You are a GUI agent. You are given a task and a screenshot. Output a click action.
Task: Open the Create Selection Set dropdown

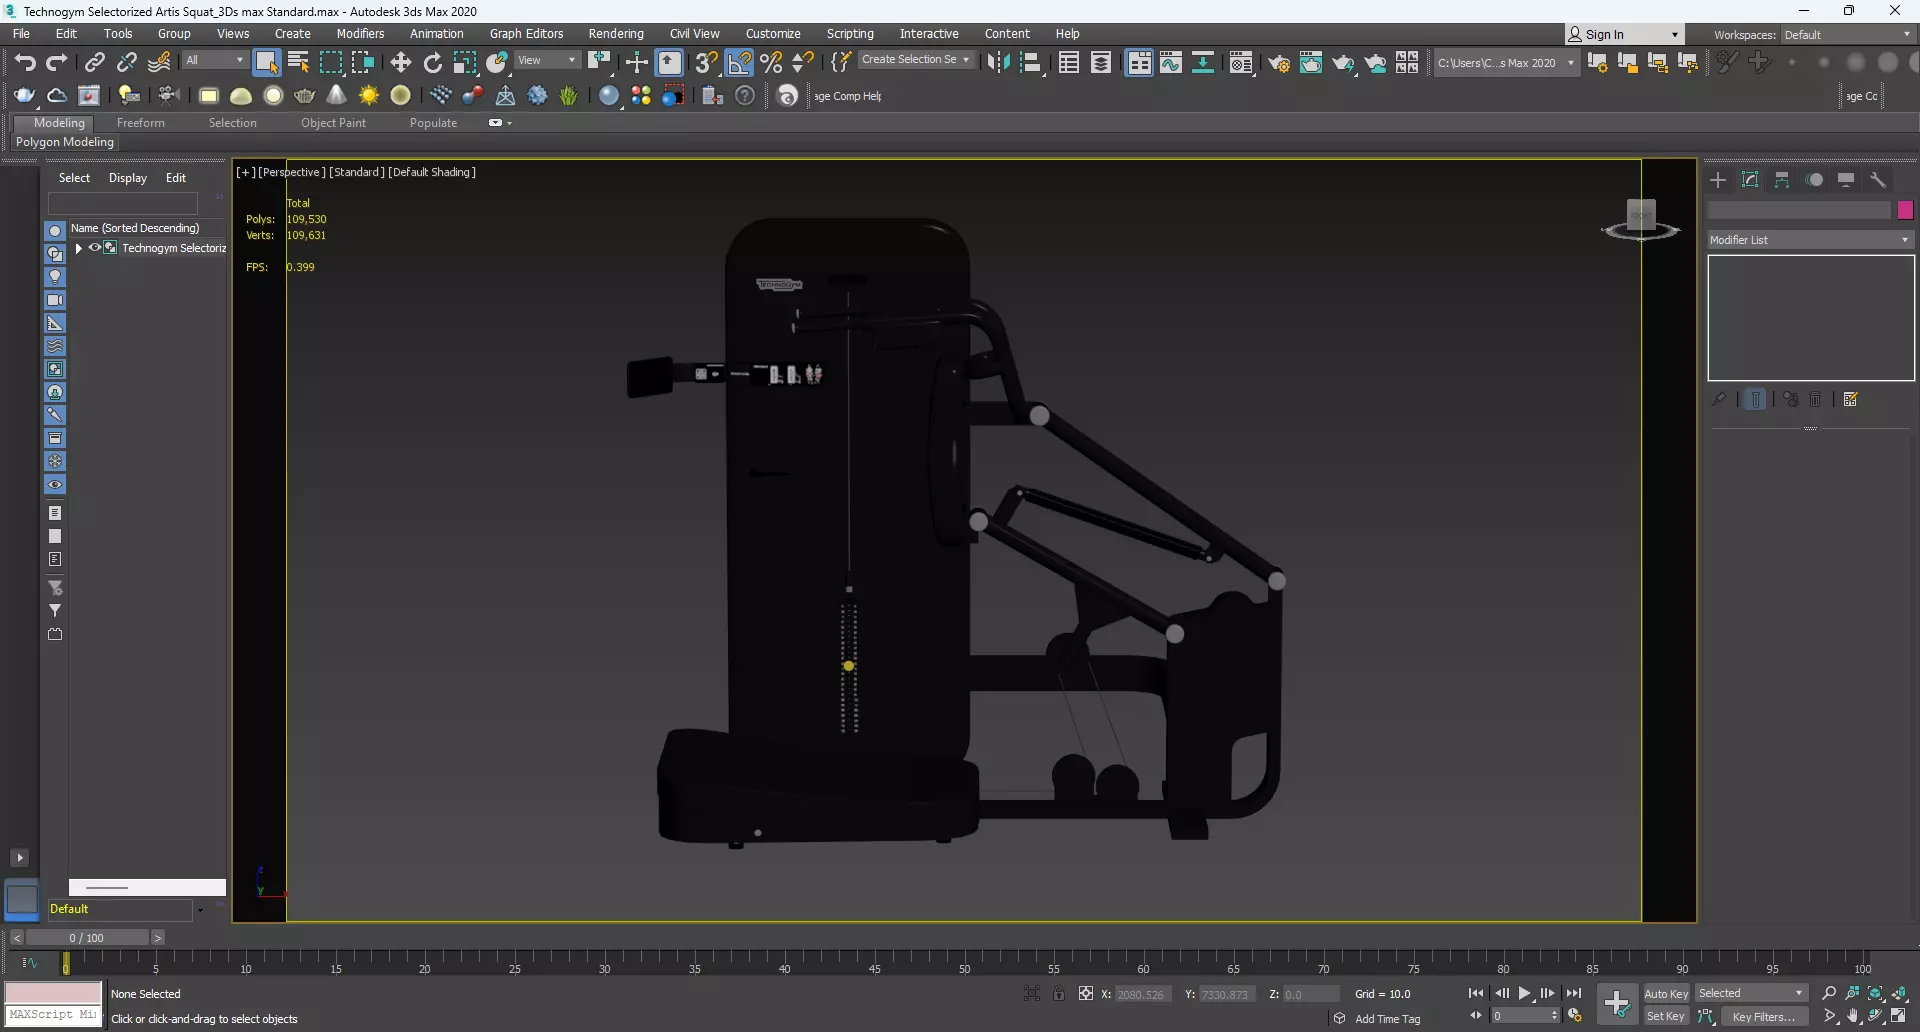click(x=916, y=60)
